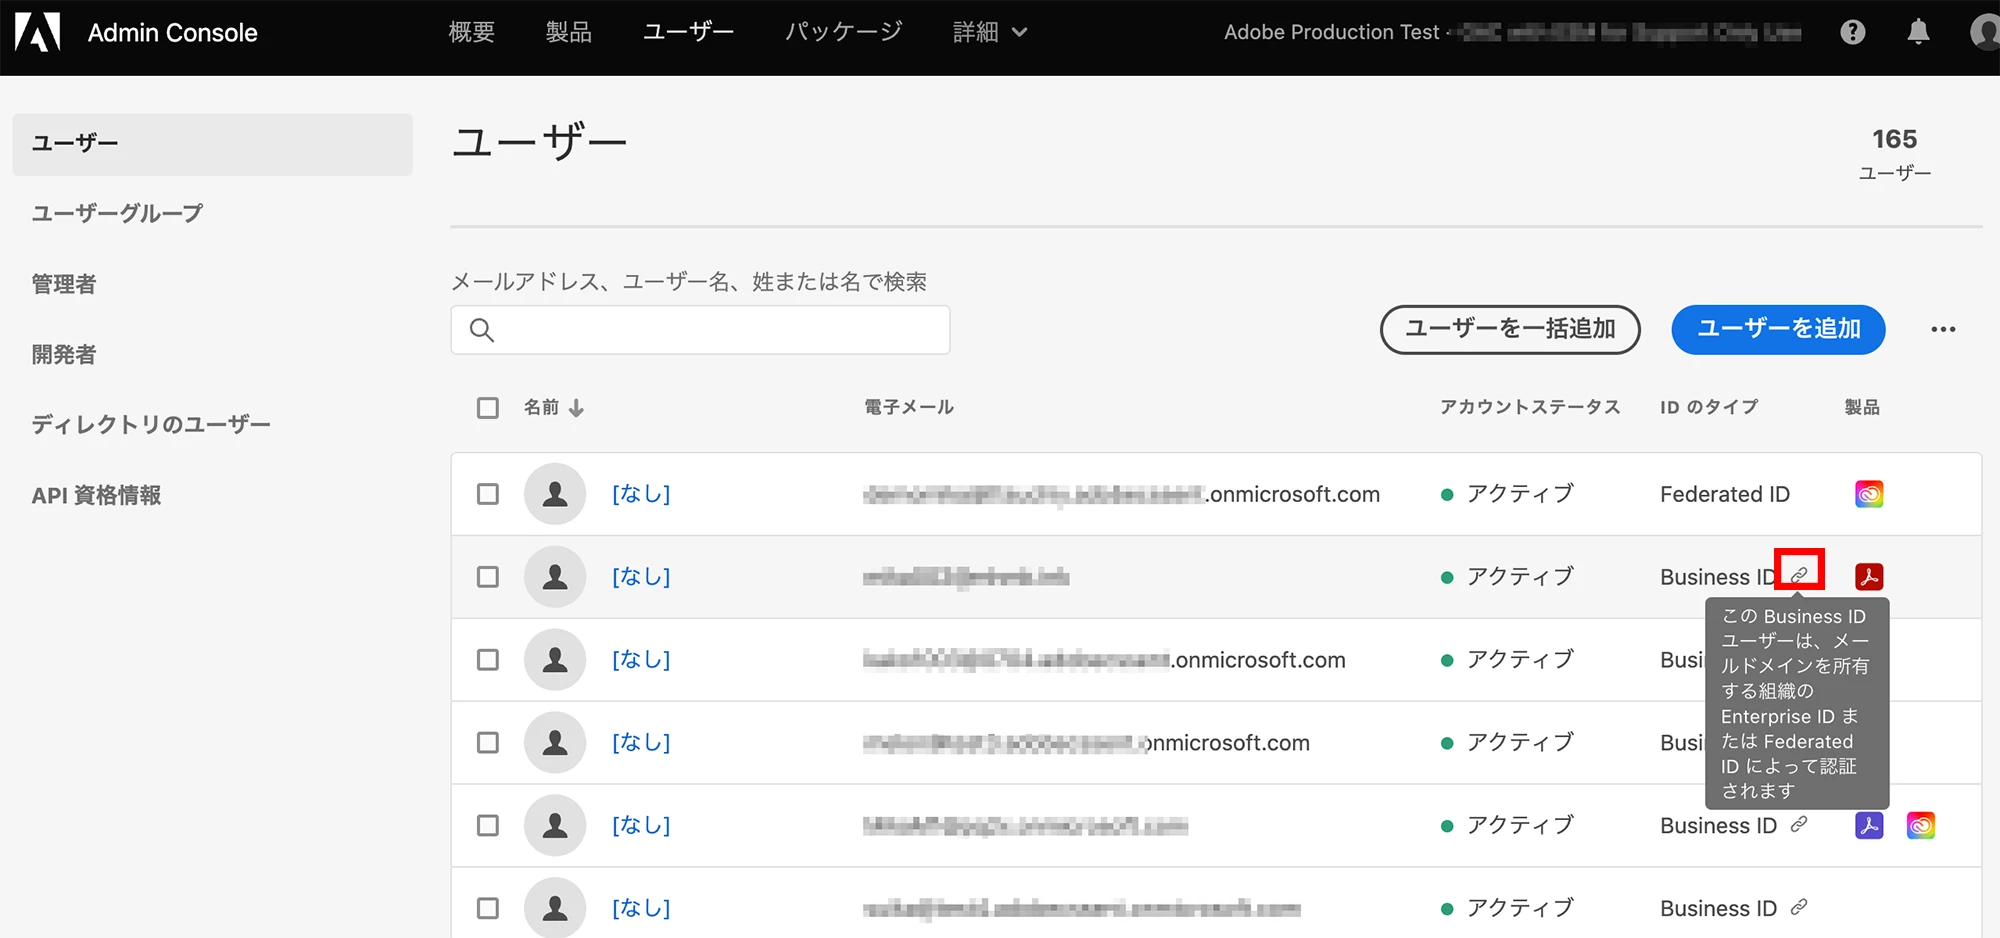
Task: Check the Federated ID user row checkbox
Action: [488, 494]
